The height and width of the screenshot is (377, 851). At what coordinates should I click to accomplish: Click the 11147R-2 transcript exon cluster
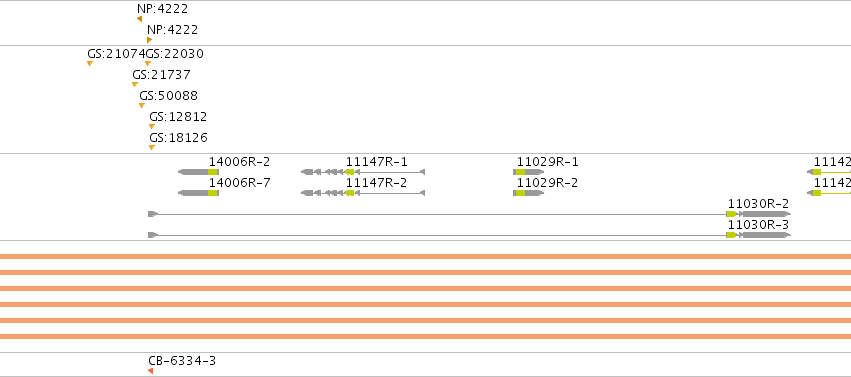tap(363, 193)
